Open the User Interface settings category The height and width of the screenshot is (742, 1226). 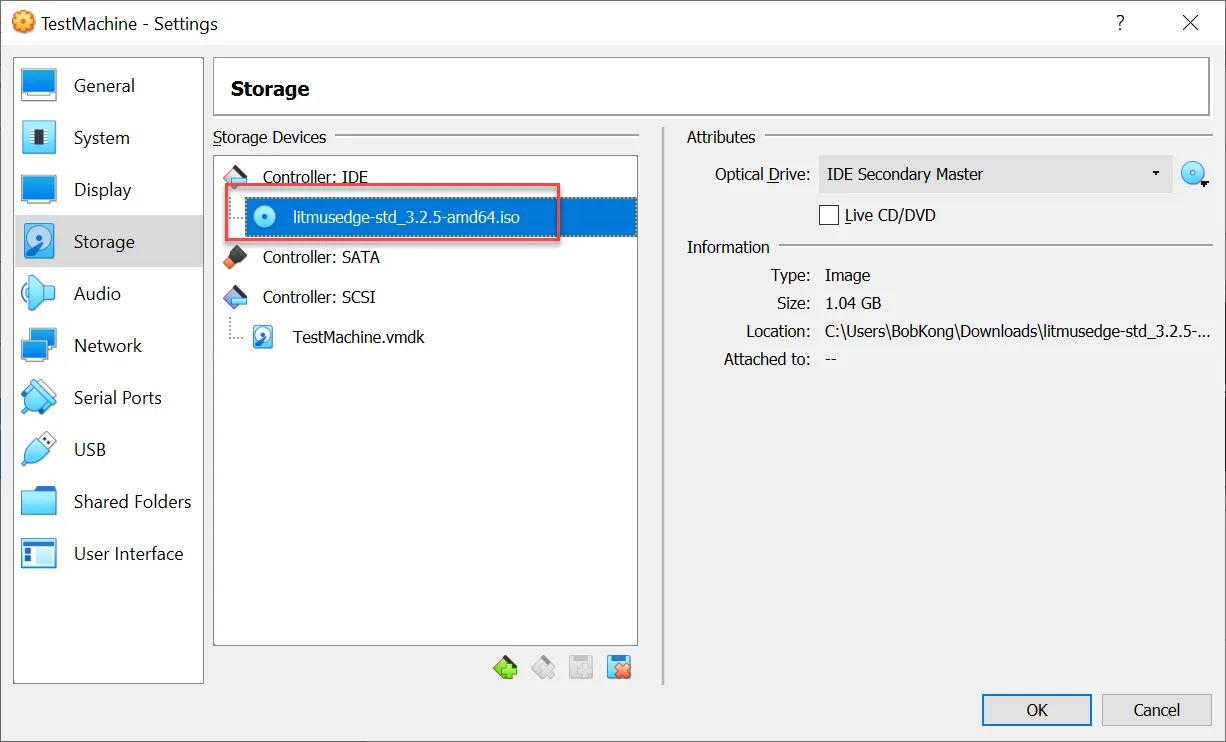pyautogui.click(x=108, y=554)
